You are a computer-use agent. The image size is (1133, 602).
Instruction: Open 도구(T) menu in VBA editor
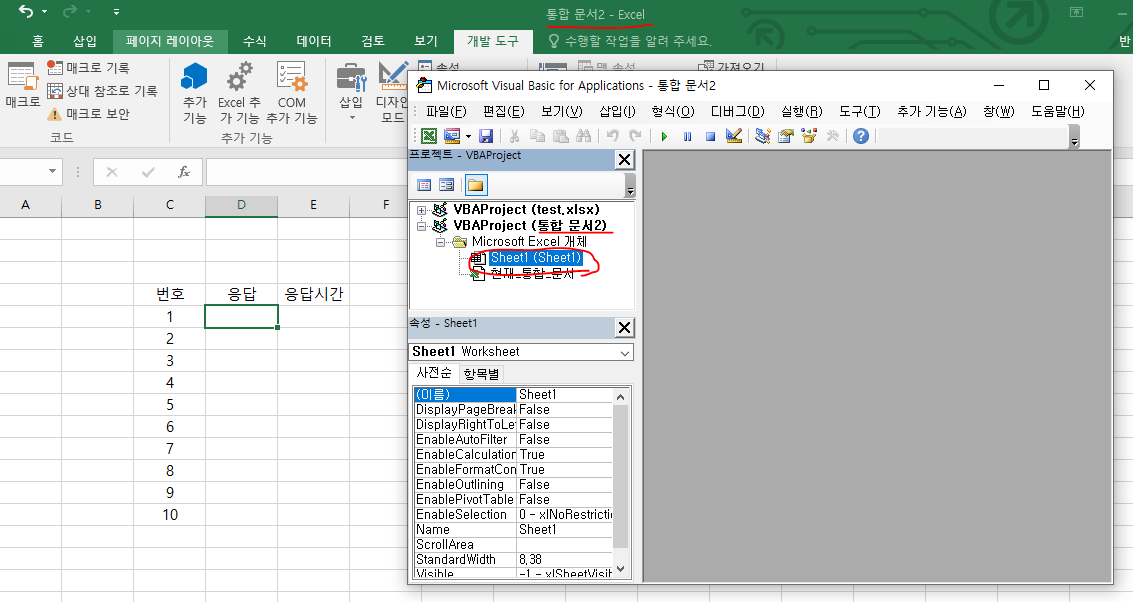(x=859, y=111)
